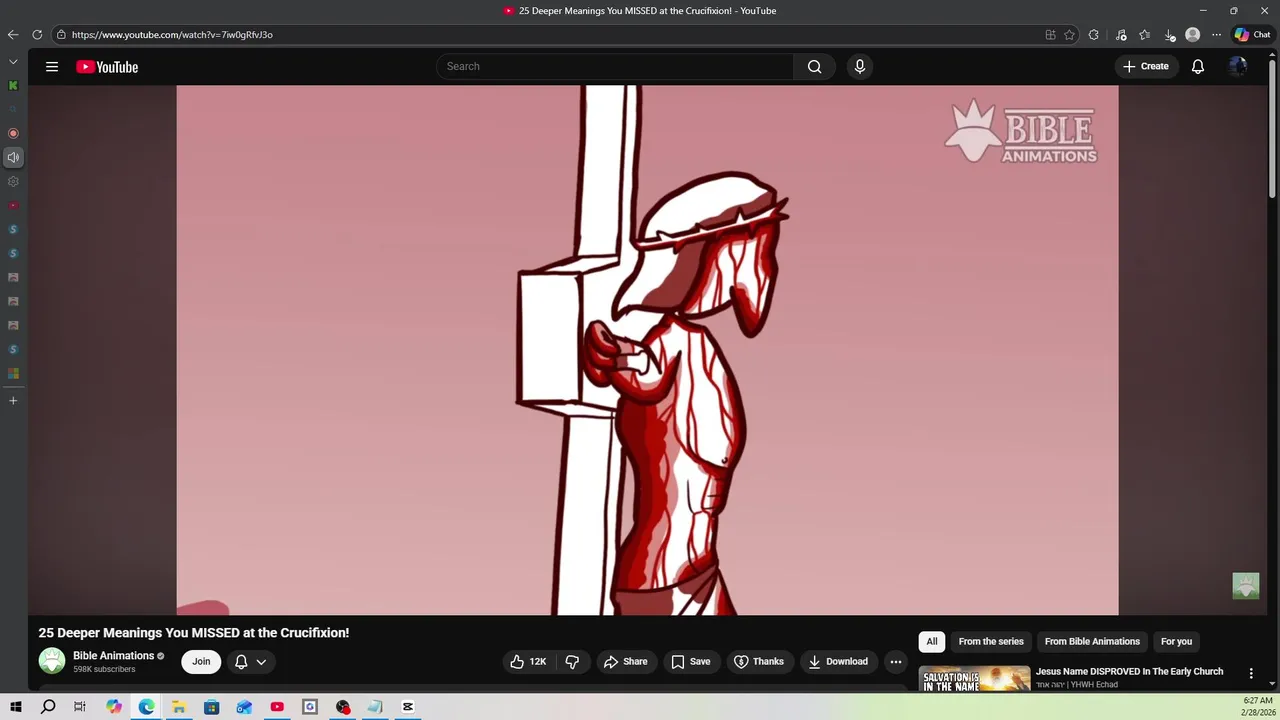
Task: Select the From the series chip
Action: point(991,642)
